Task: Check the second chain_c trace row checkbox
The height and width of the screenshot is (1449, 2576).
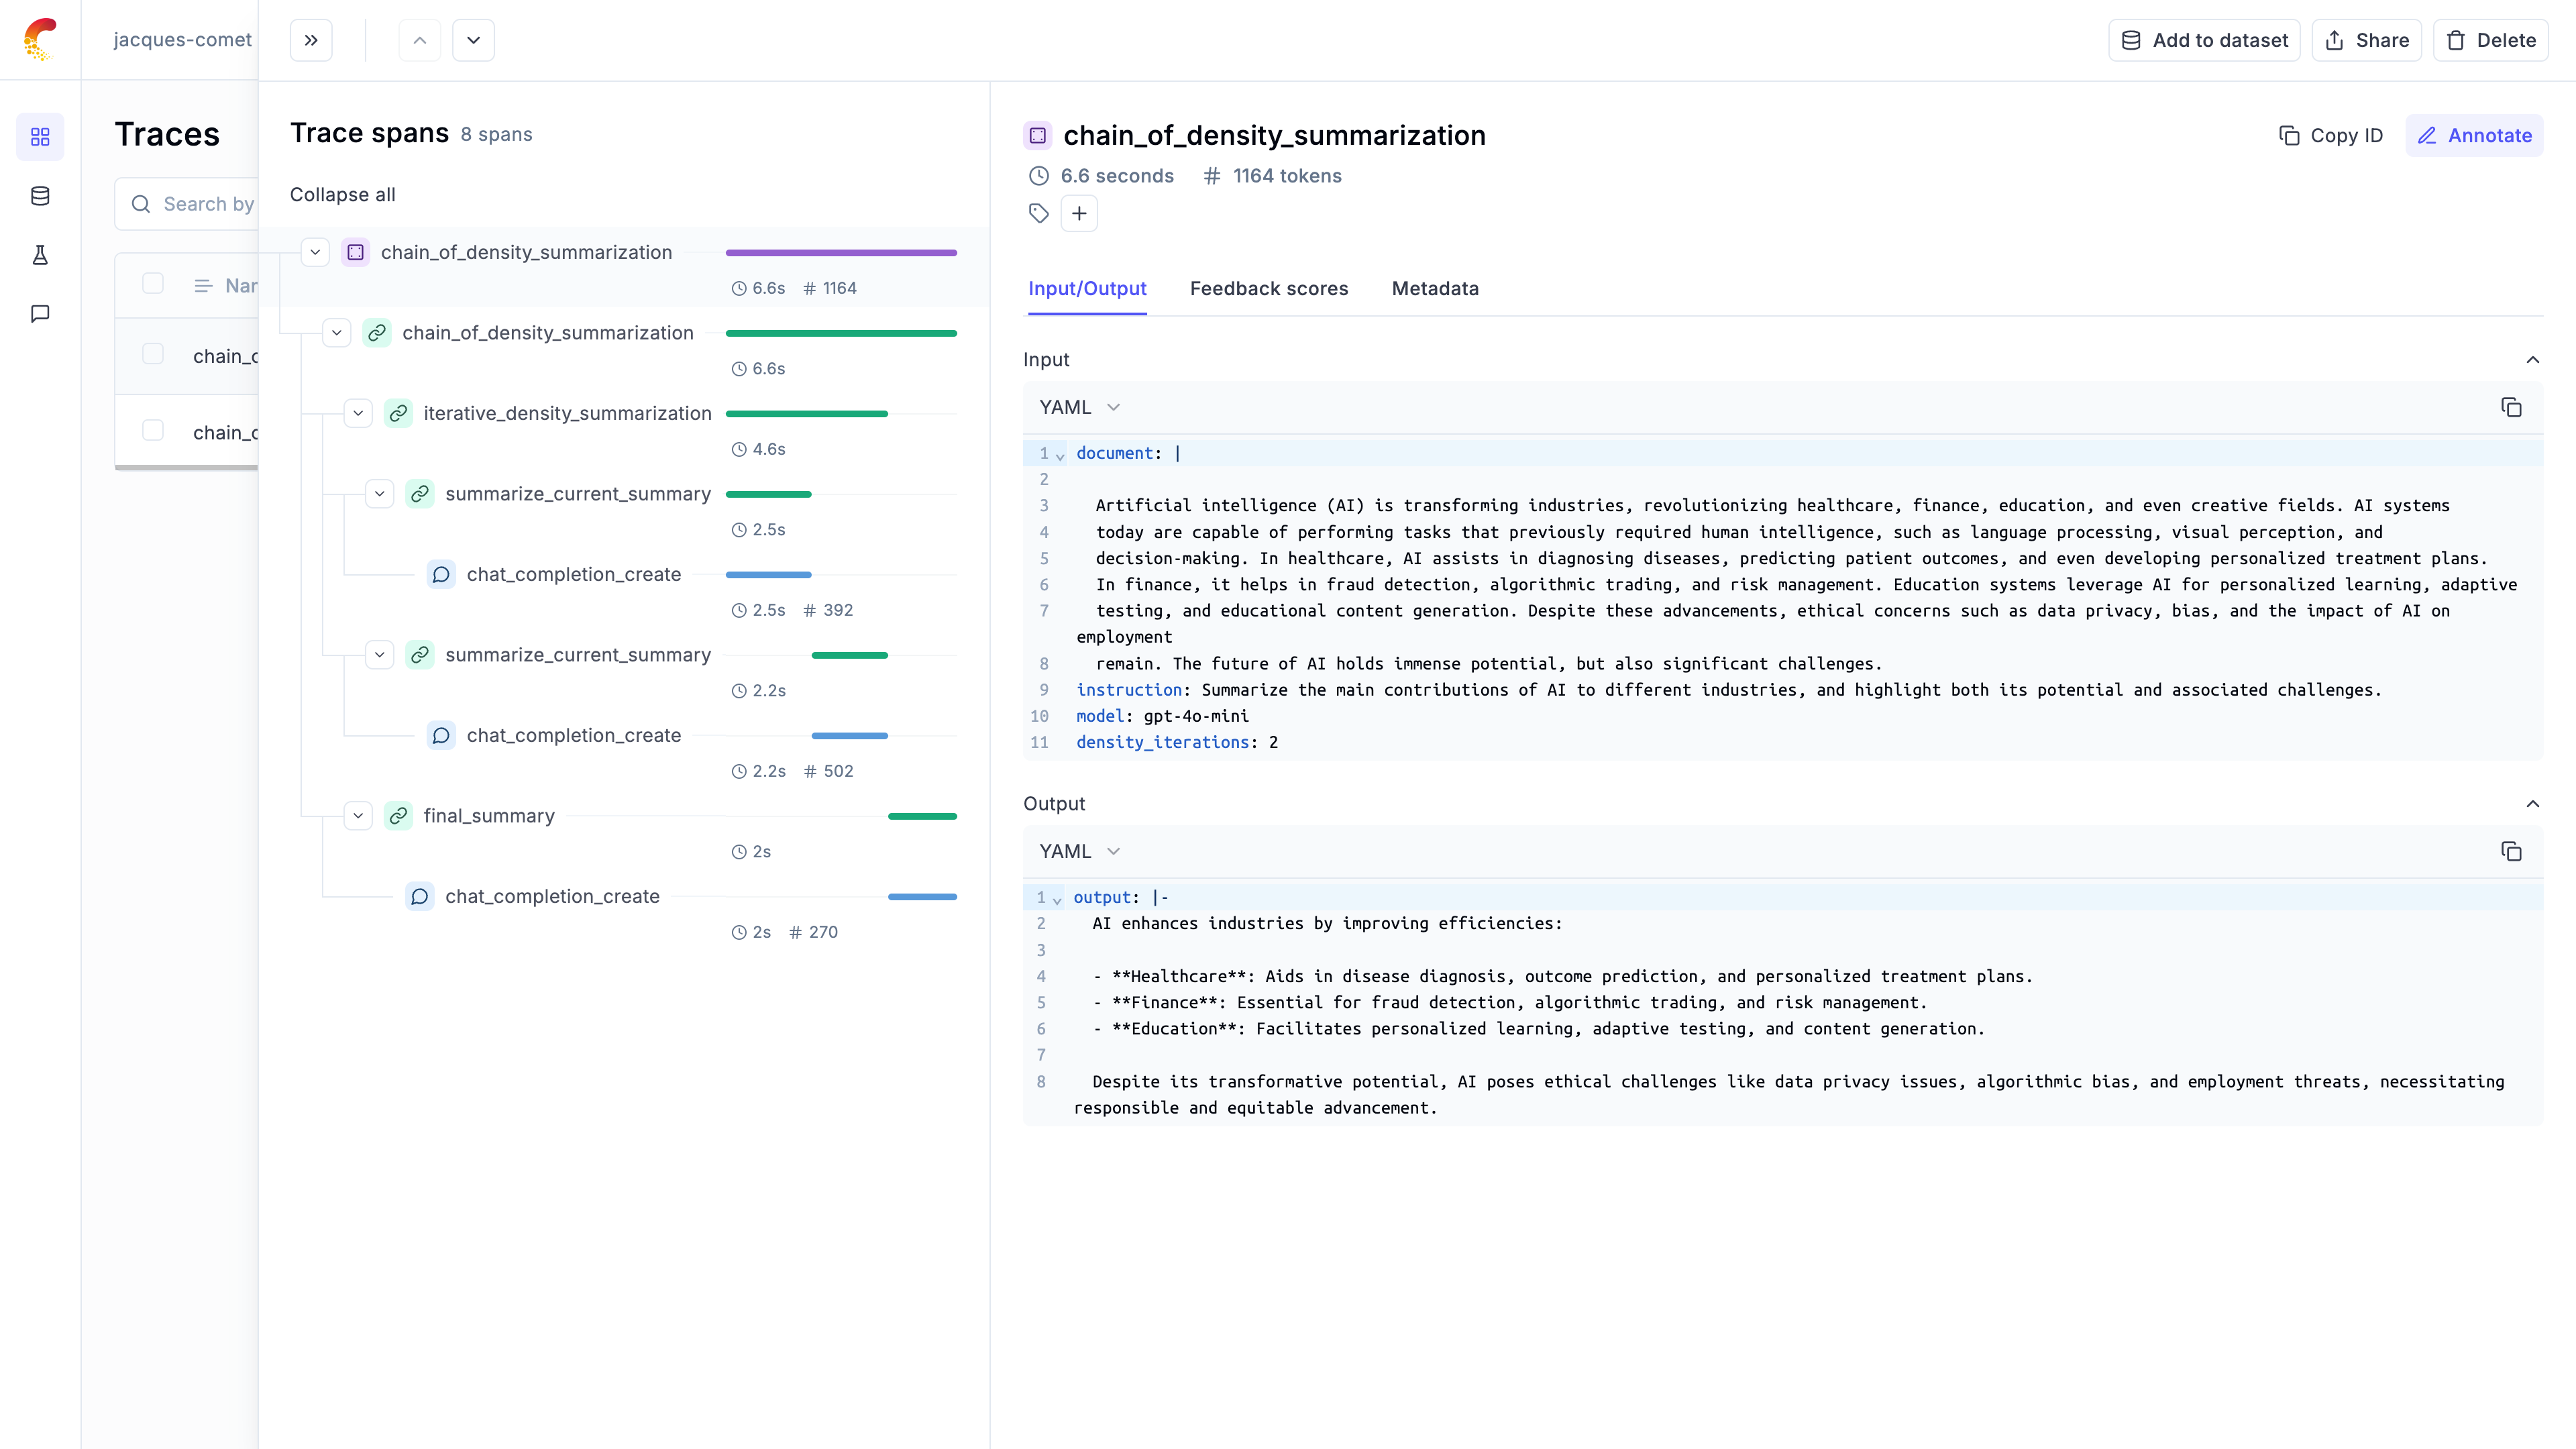Action: [x=153, y=430]
